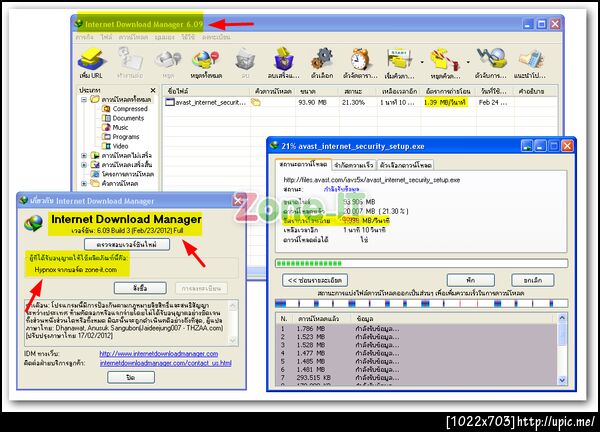
Task: Switch to Options on completion (ตัวเลือกดาวน์โหลด) tab
Action: point(406,165)
